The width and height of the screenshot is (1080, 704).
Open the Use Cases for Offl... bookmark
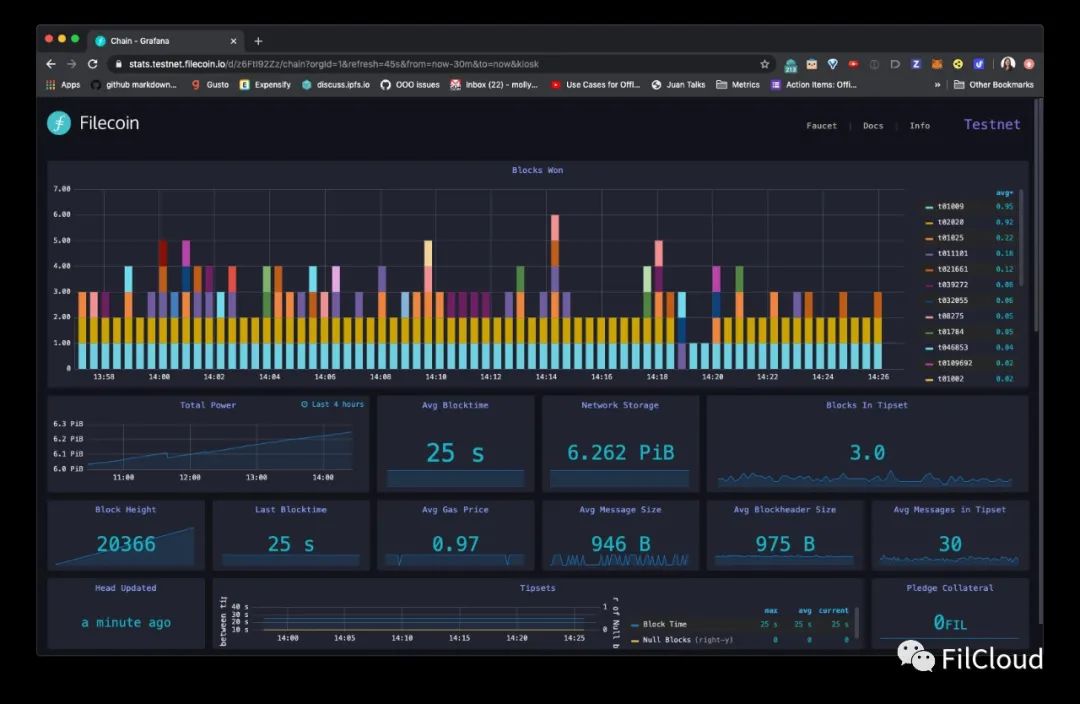click(596, 85)
